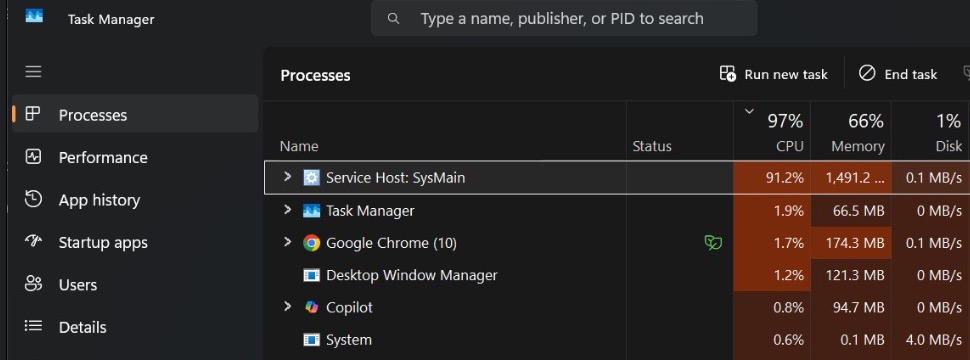Click the 1.7% CPU value
The height and width of the screenshot is (360, 970).
[x=789, y=243]
